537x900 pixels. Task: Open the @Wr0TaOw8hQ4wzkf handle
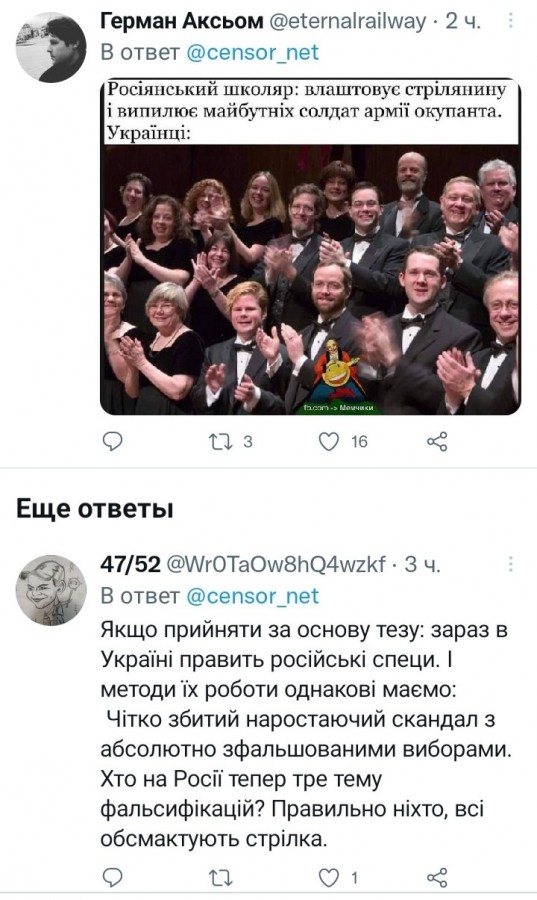(x=276, y=565)
